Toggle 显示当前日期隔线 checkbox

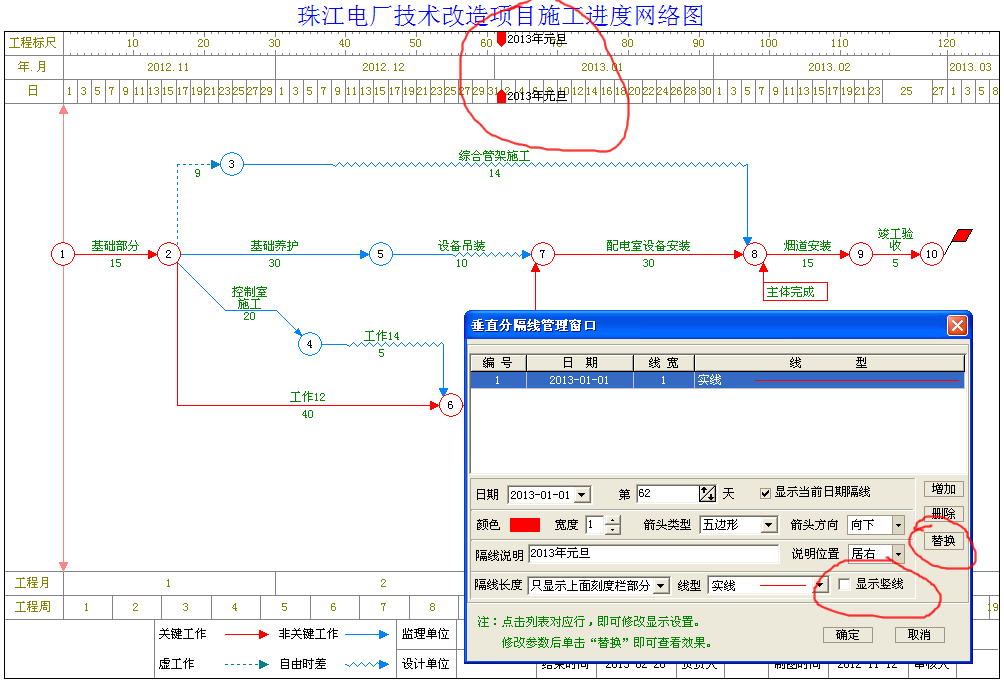point(765,492)
